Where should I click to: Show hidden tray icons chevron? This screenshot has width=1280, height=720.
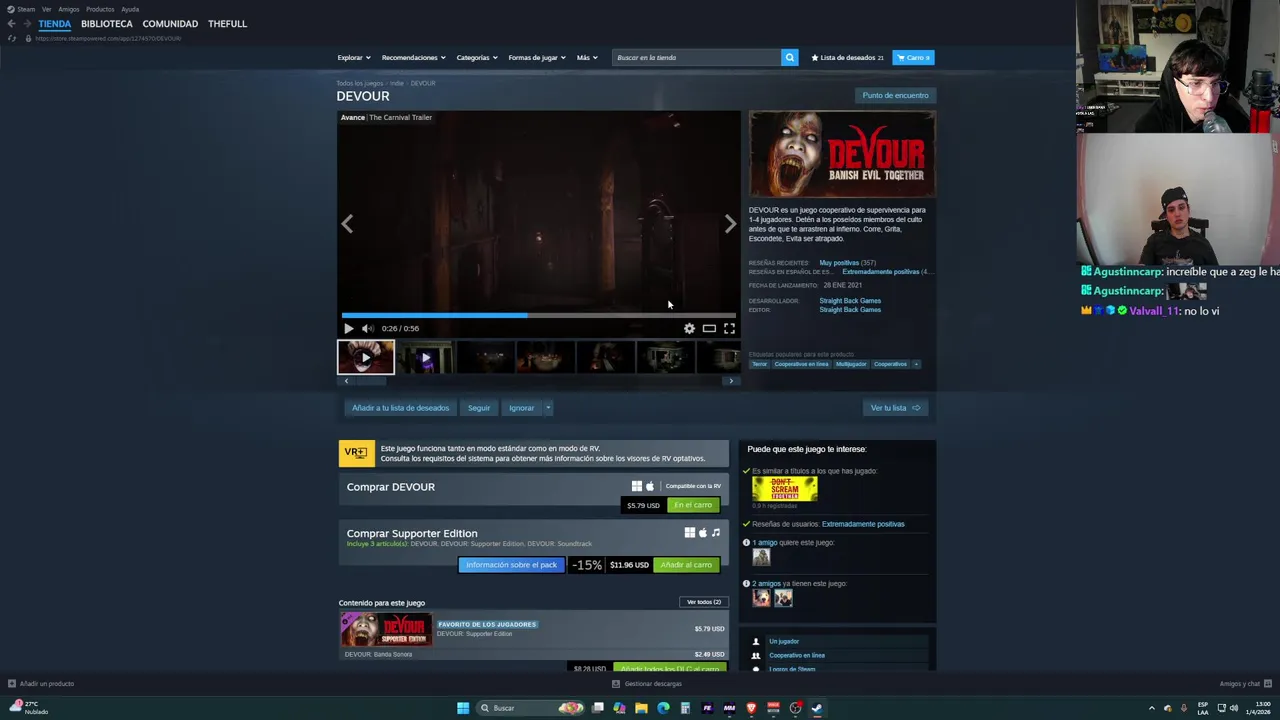click(x=1151, y=708)
